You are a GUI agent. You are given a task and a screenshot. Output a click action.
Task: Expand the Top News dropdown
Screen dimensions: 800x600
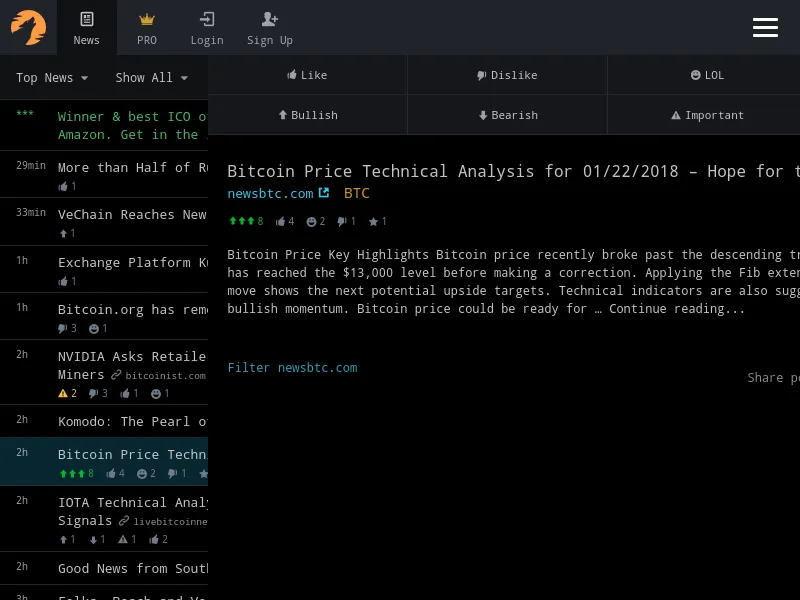click(x=52, y=78)
